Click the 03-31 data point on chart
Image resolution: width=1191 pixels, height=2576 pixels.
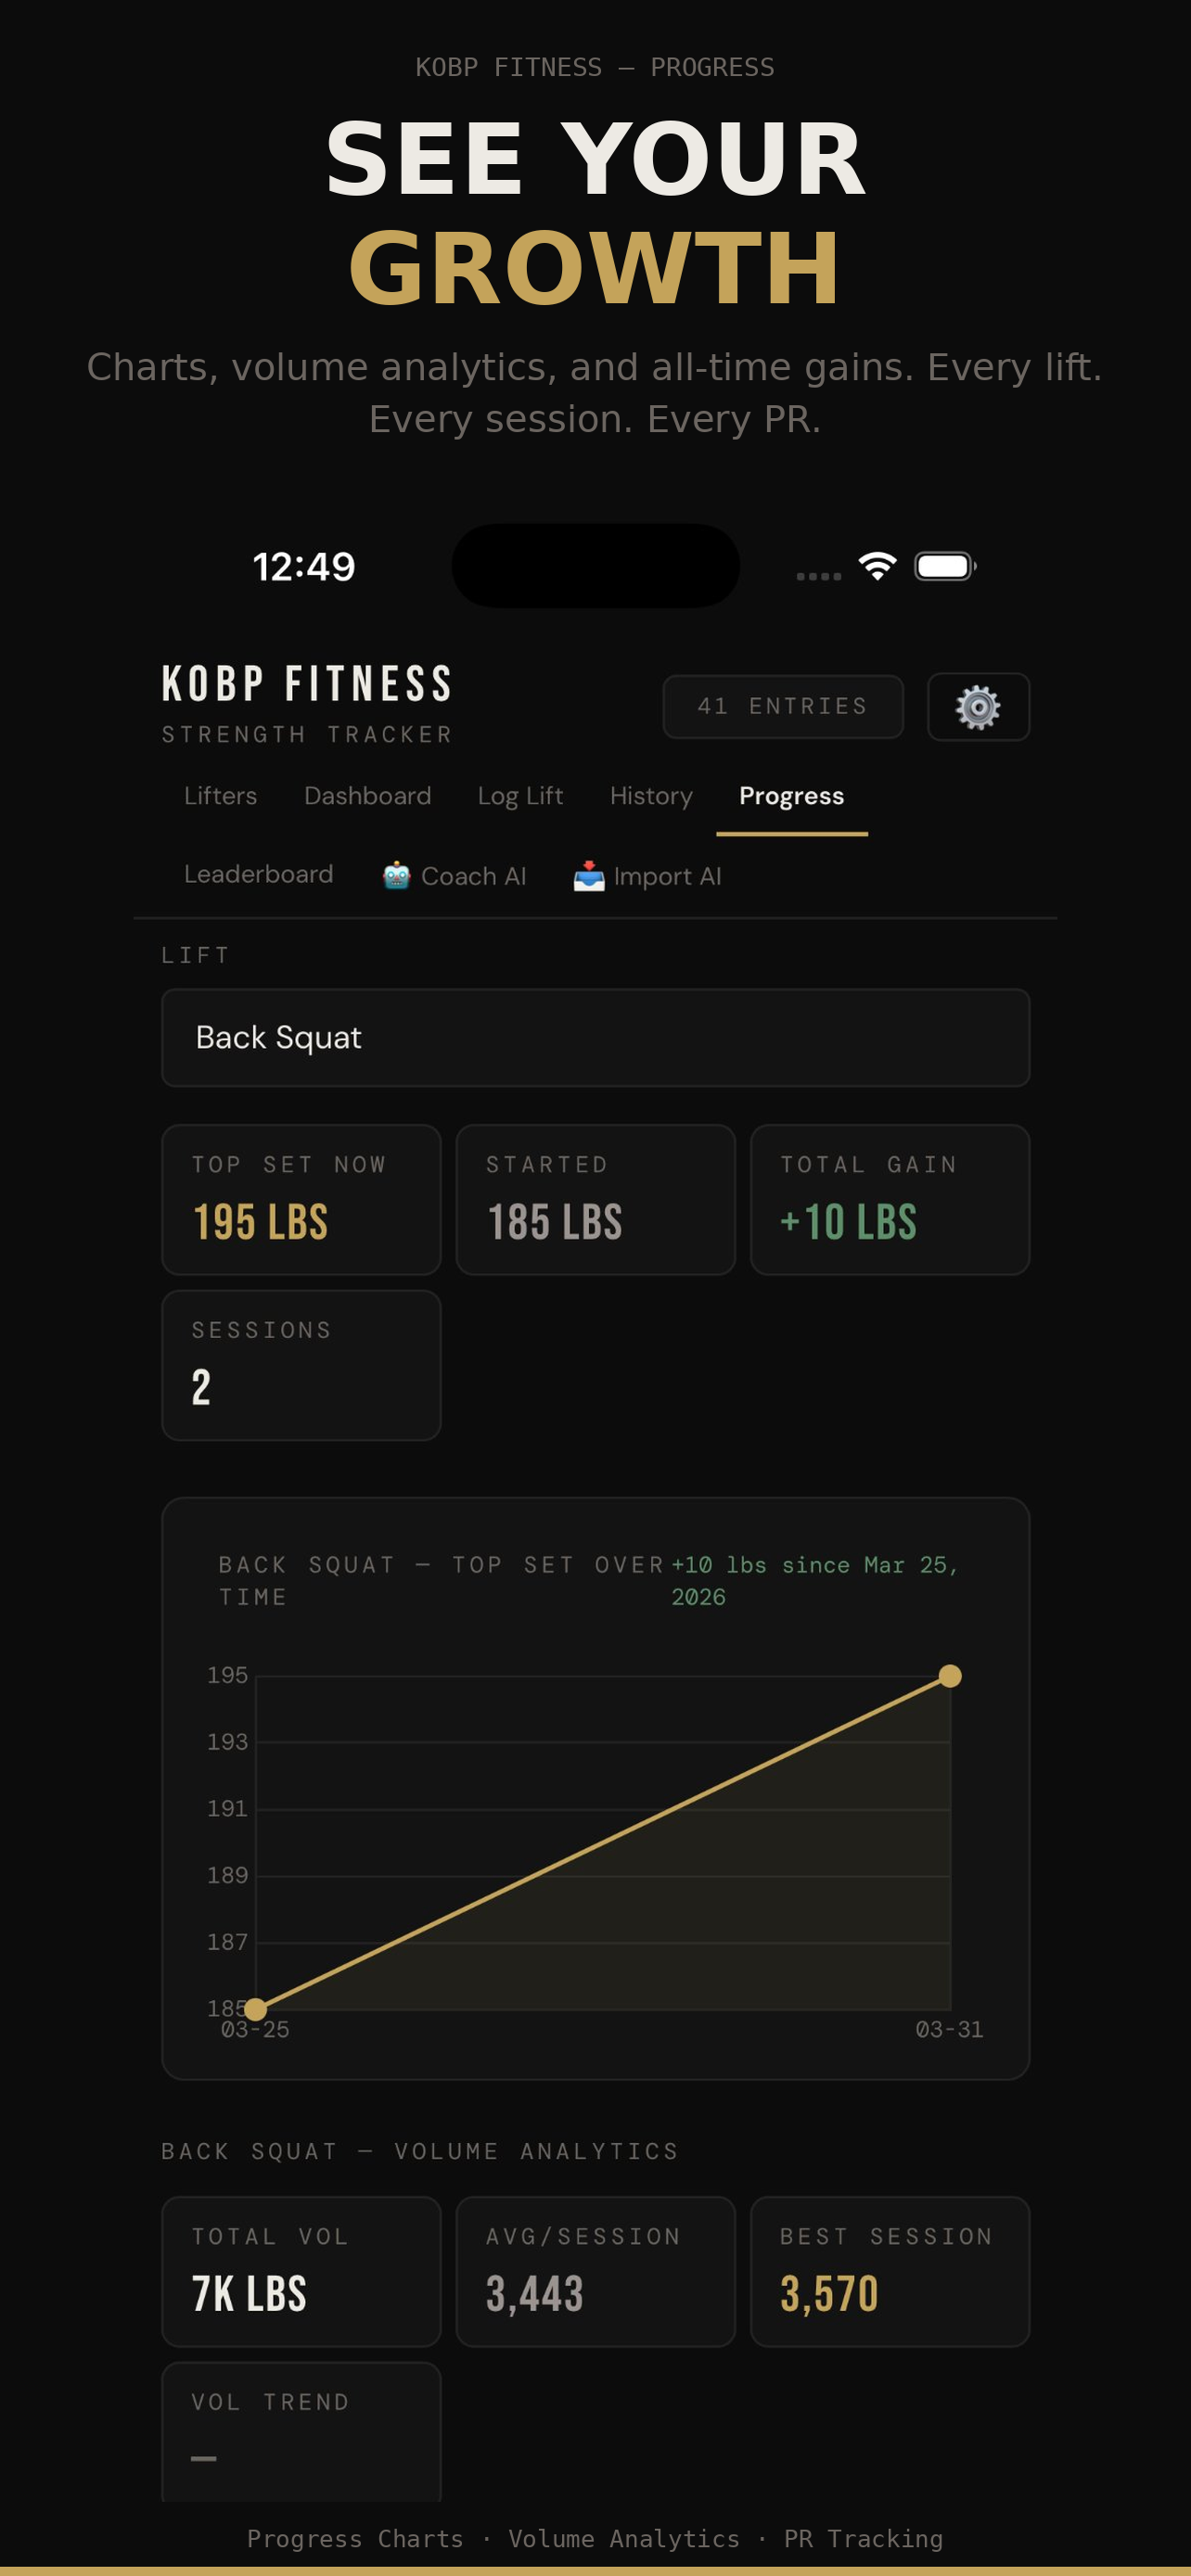pyautogui.click(x=949, y=1676)
